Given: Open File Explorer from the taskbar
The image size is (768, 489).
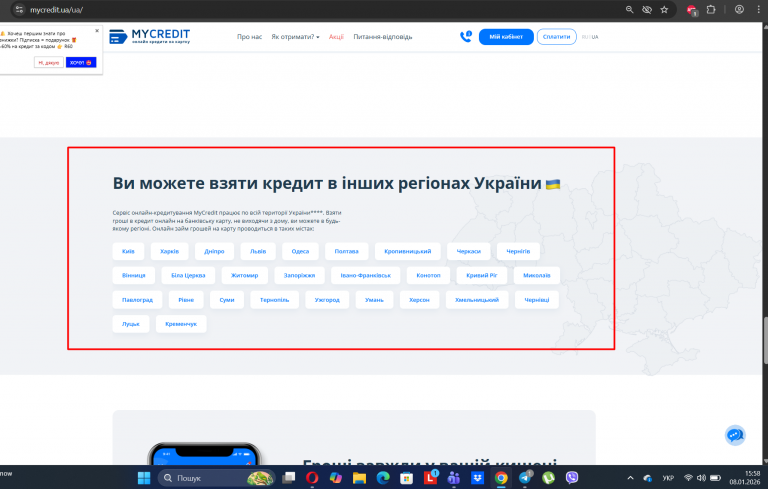Looking at the screenshot, I should click(359, 478).
